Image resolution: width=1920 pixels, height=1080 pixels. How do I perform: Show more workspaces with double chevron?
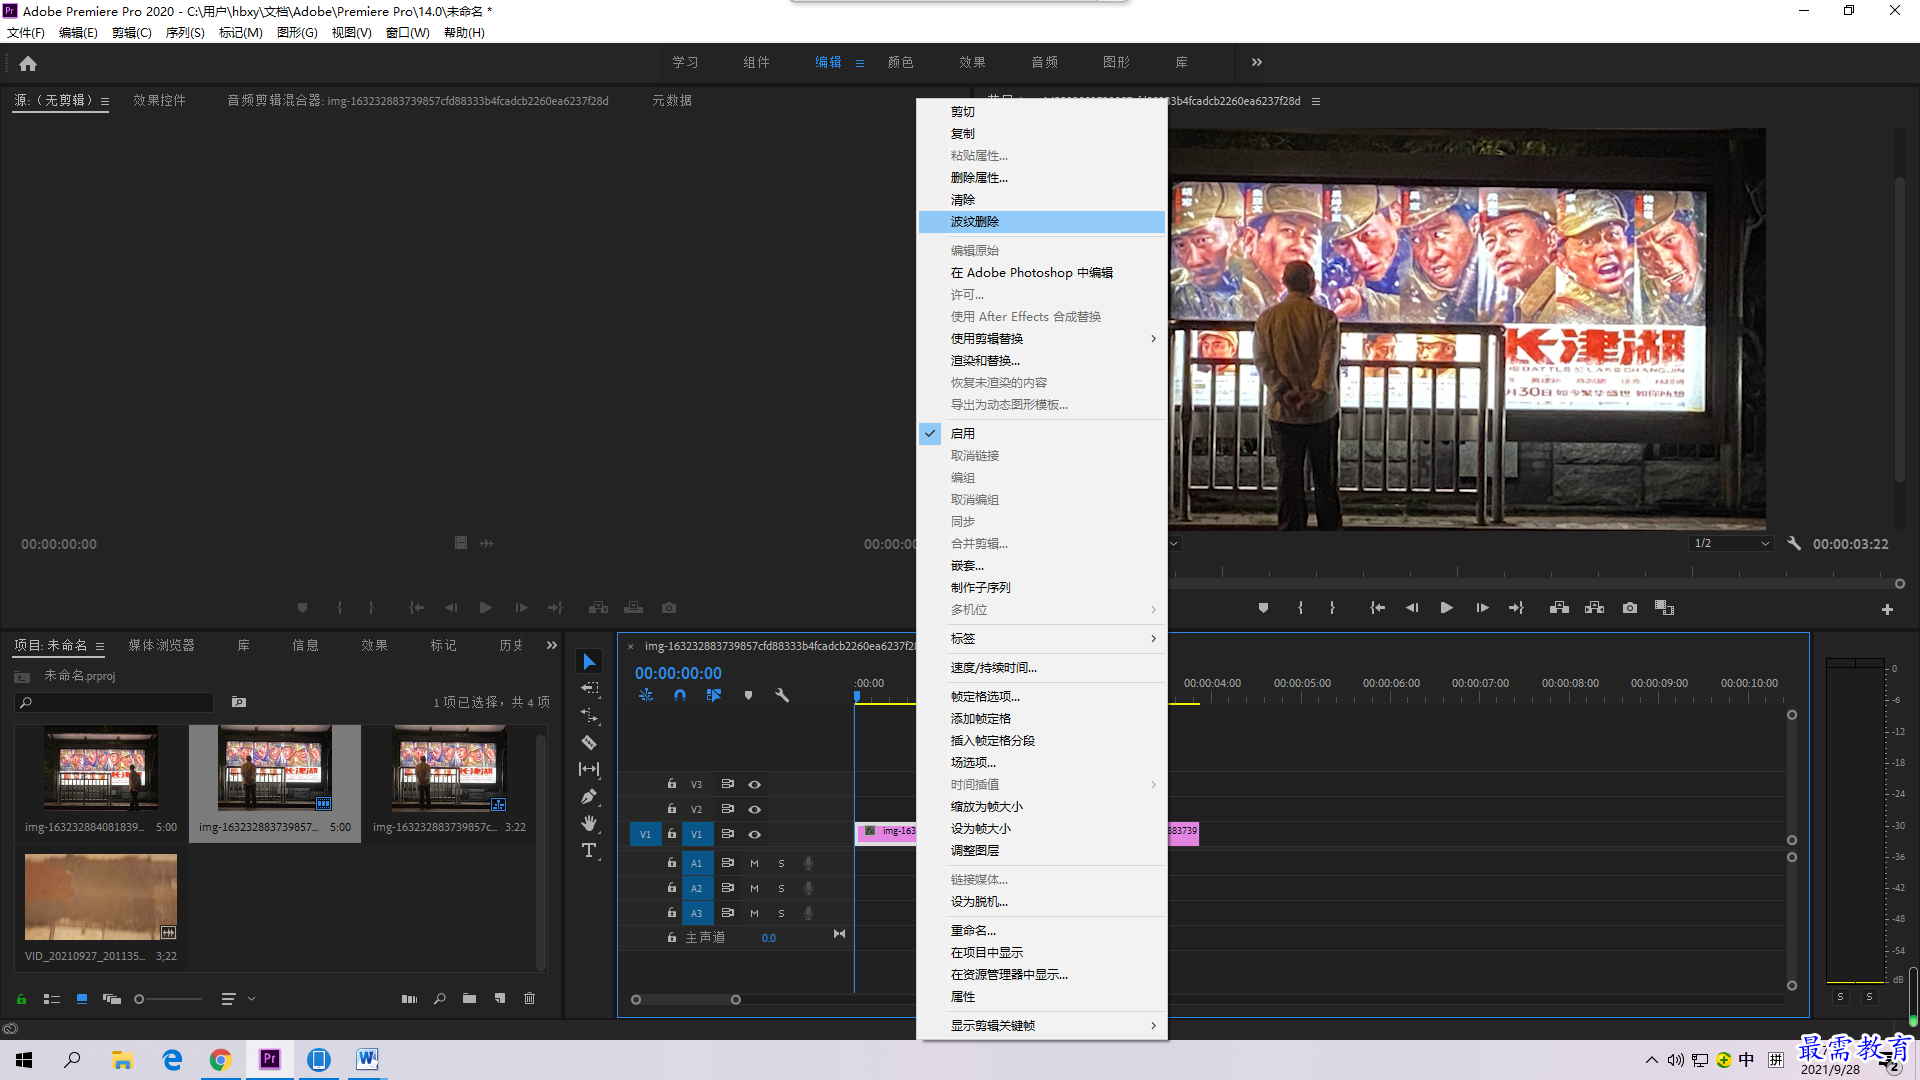pos(1256,62)
